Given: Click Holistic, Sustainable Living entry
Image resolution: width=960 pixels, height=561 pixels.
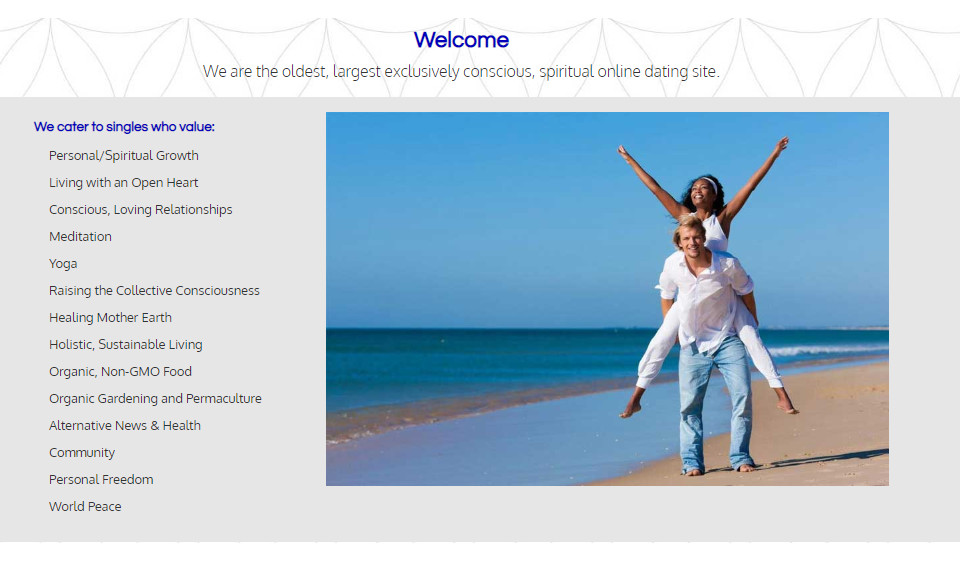Looking at the screenshot, I should coord(125,345).
